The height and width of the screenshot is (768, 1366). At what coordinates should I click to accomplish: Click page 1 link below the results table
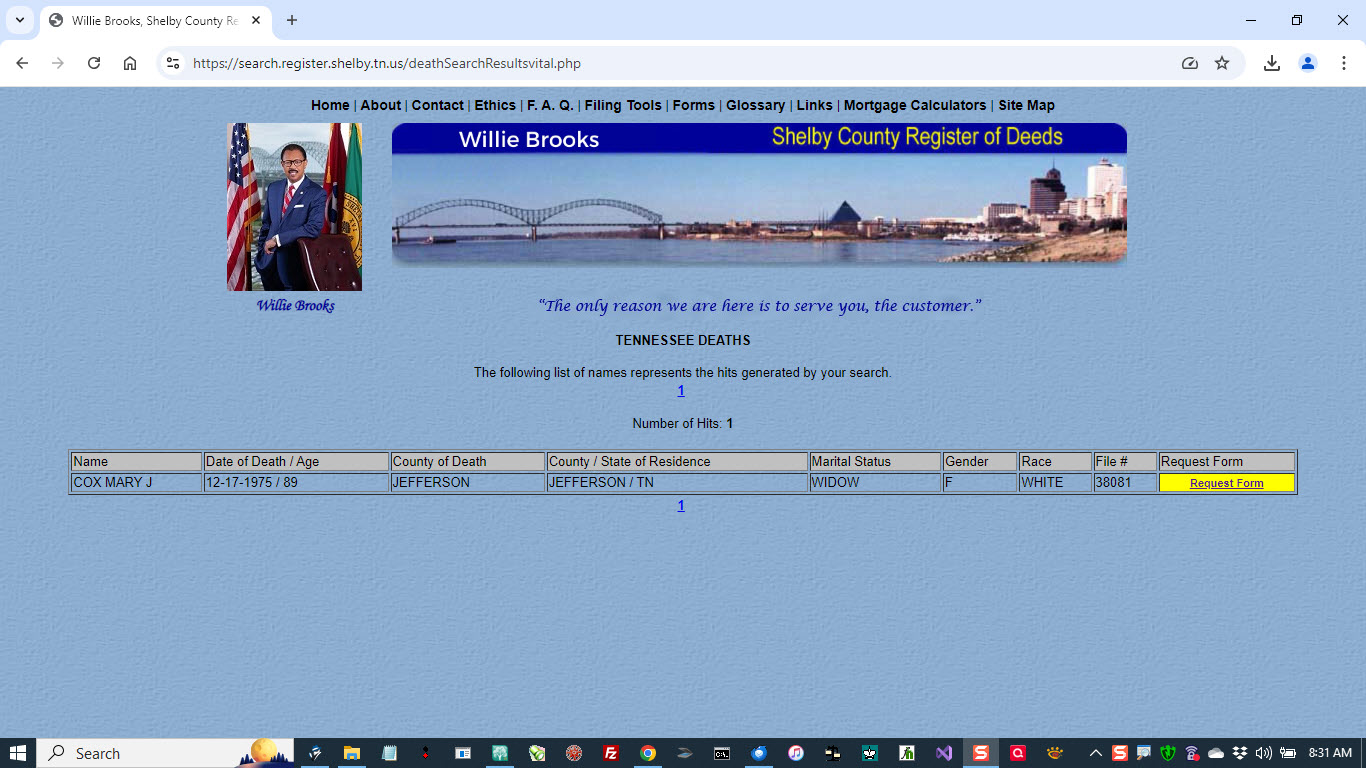[x=681, y=506]
